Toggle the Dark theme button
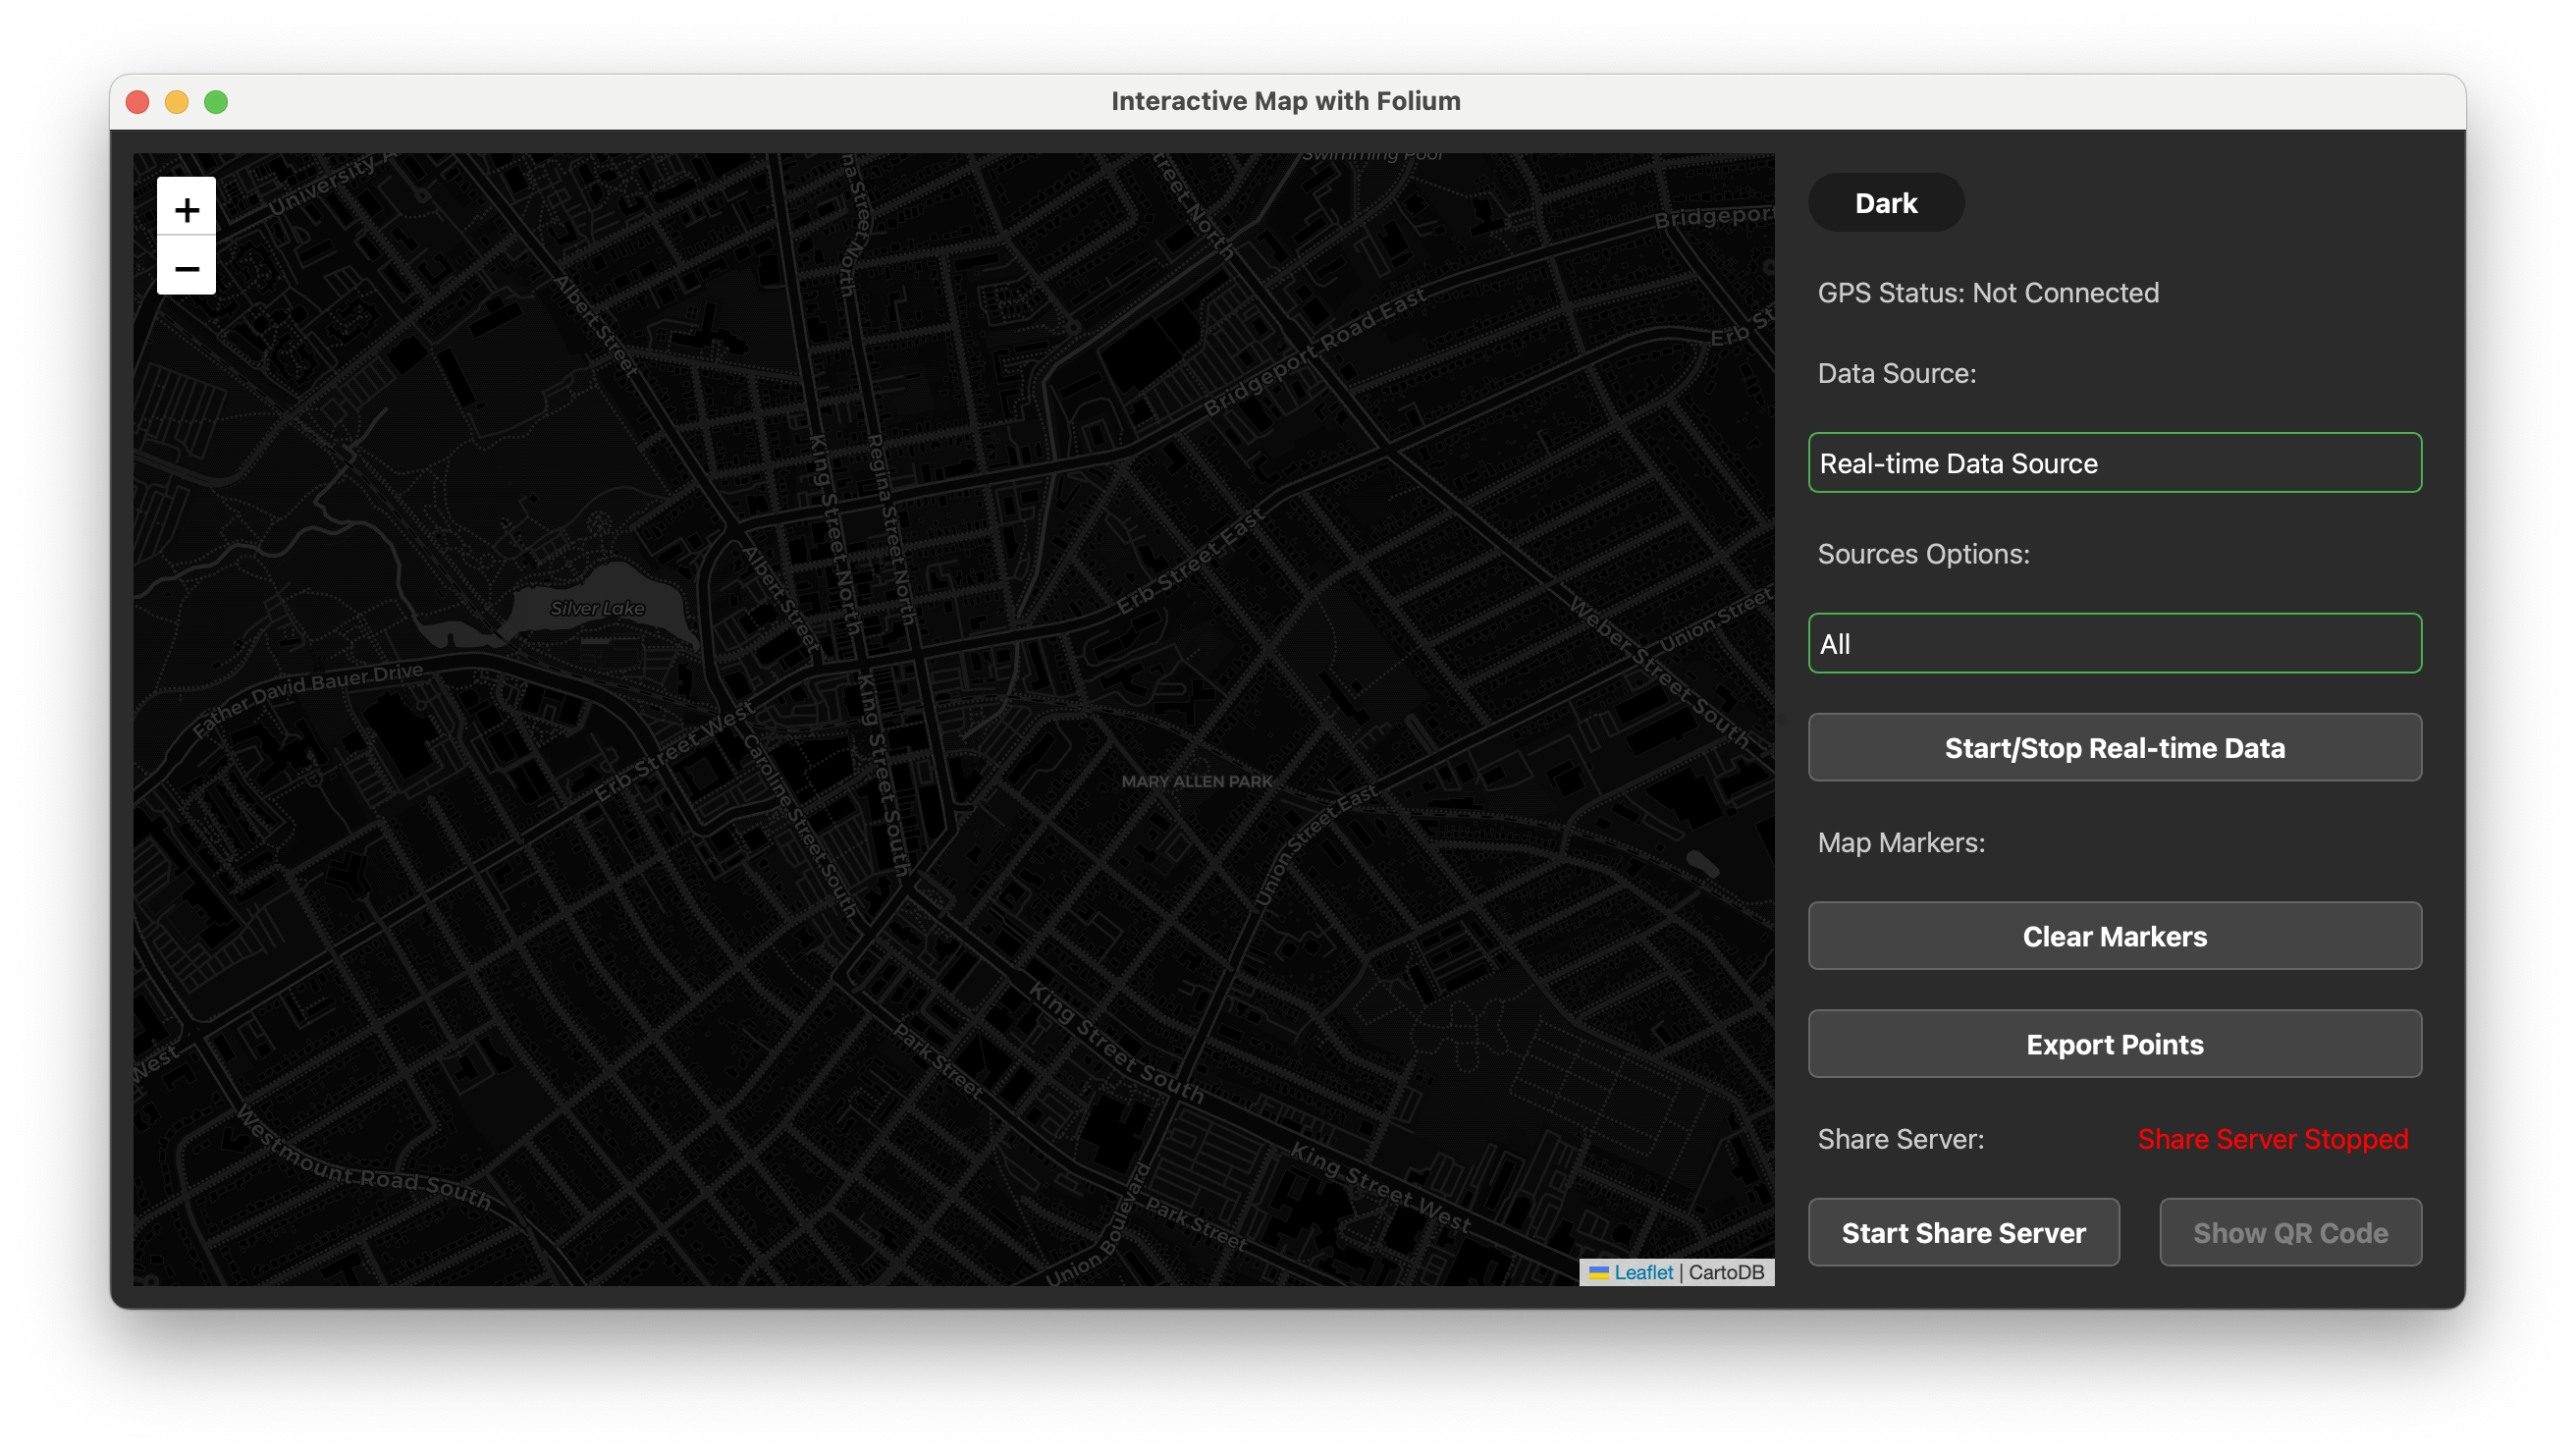Image resolution: width=2576 pixels, height=1455 pixels. (1885, 202)
